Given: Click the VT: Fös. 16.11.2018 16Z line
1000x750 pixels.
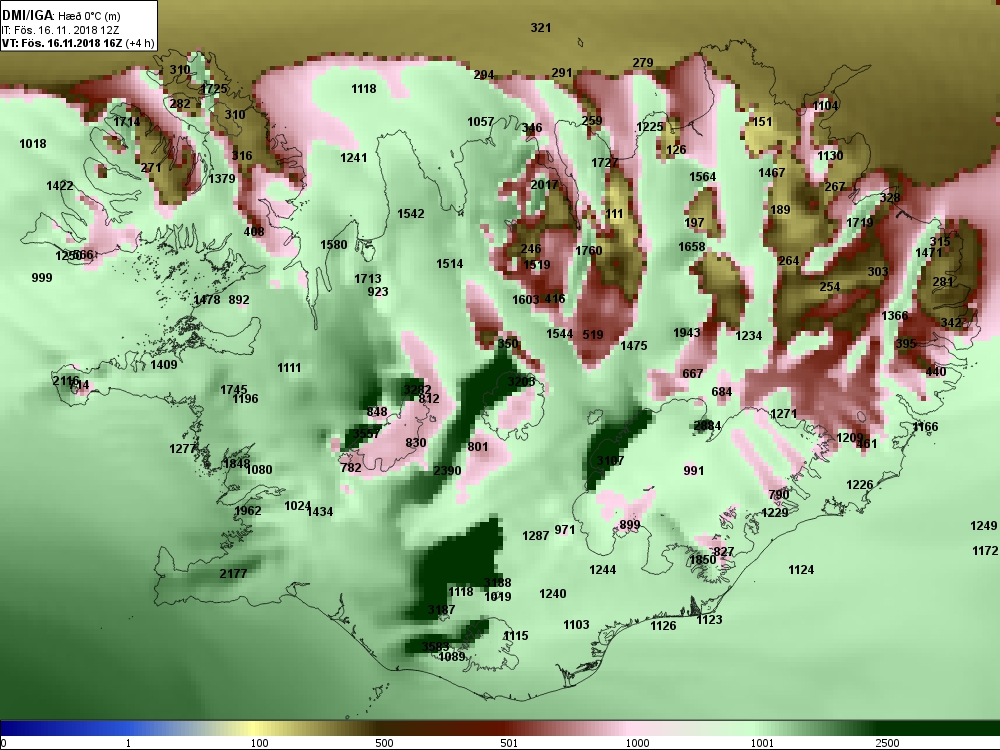Looking at the screenshot, I should click(78, 43).
